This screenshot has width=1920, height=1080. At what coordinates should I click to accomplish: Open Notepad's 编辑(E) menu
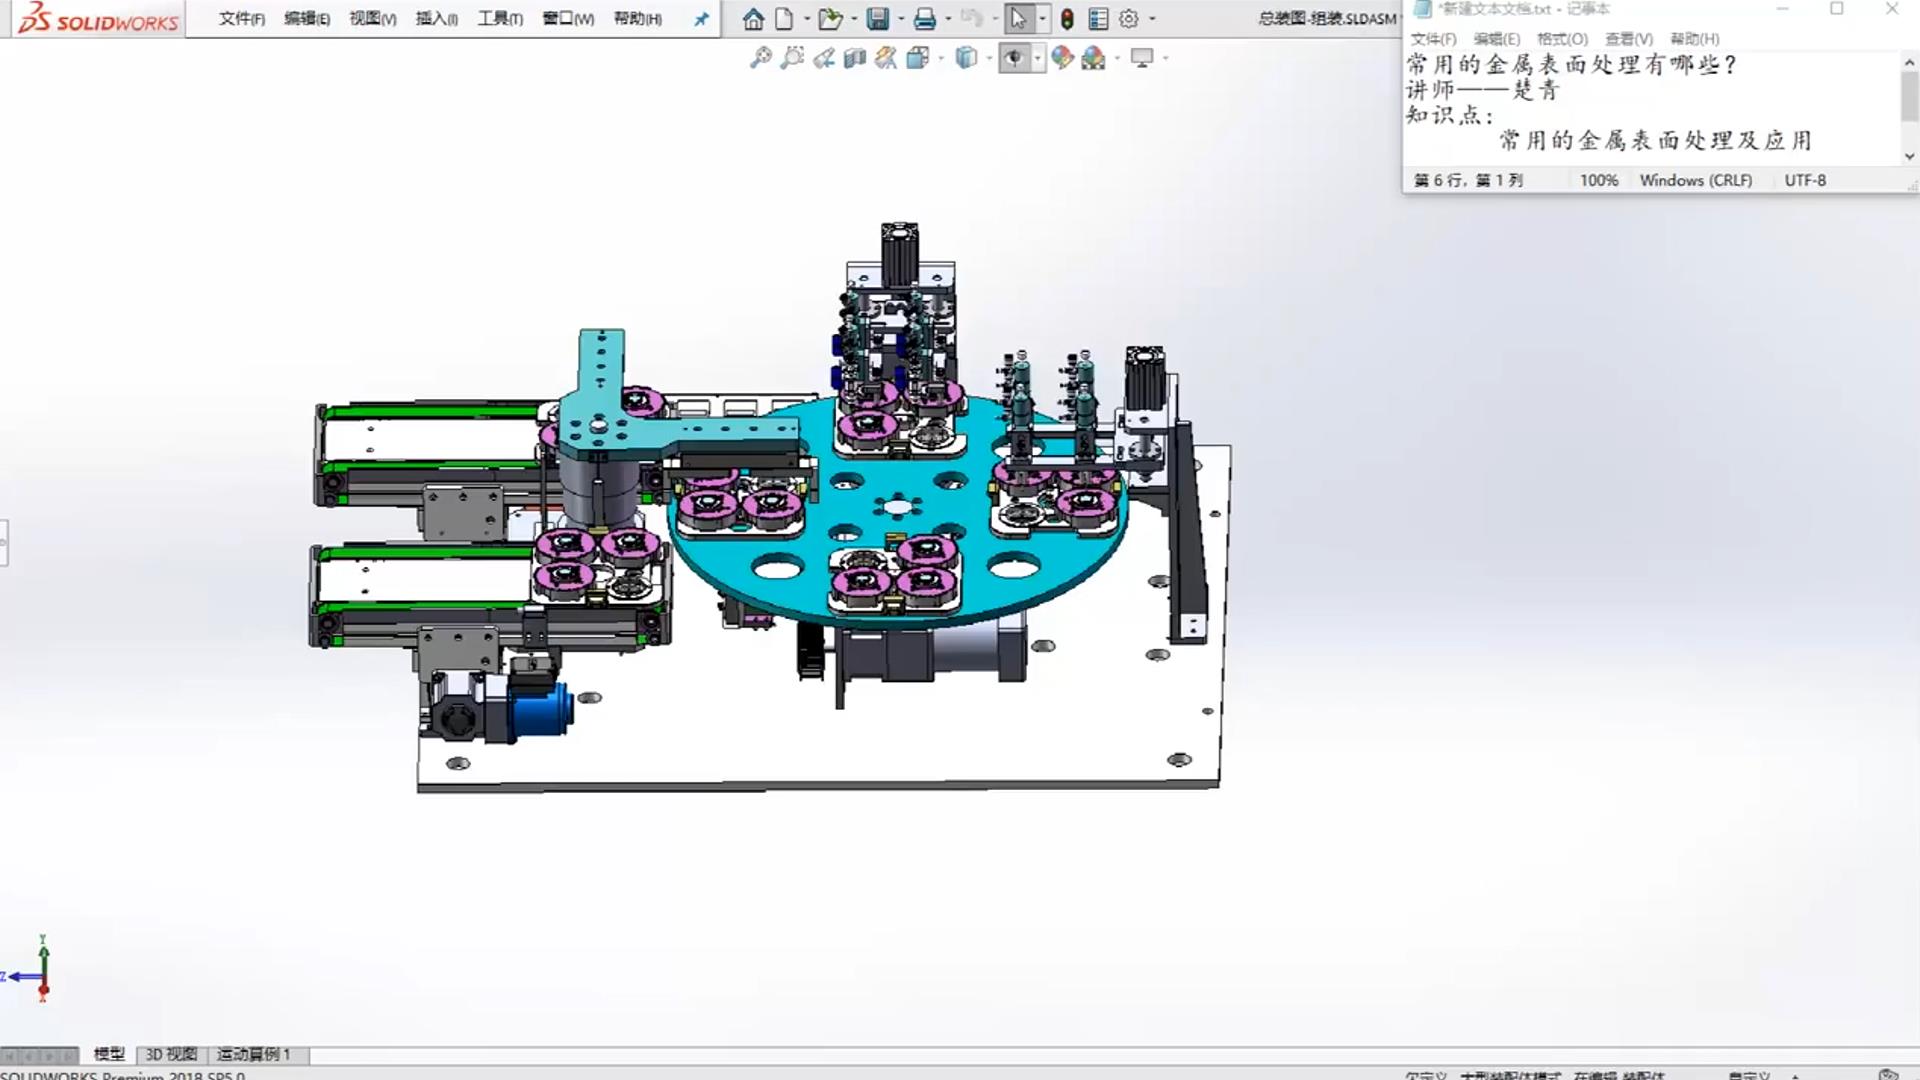point(1496,39)
